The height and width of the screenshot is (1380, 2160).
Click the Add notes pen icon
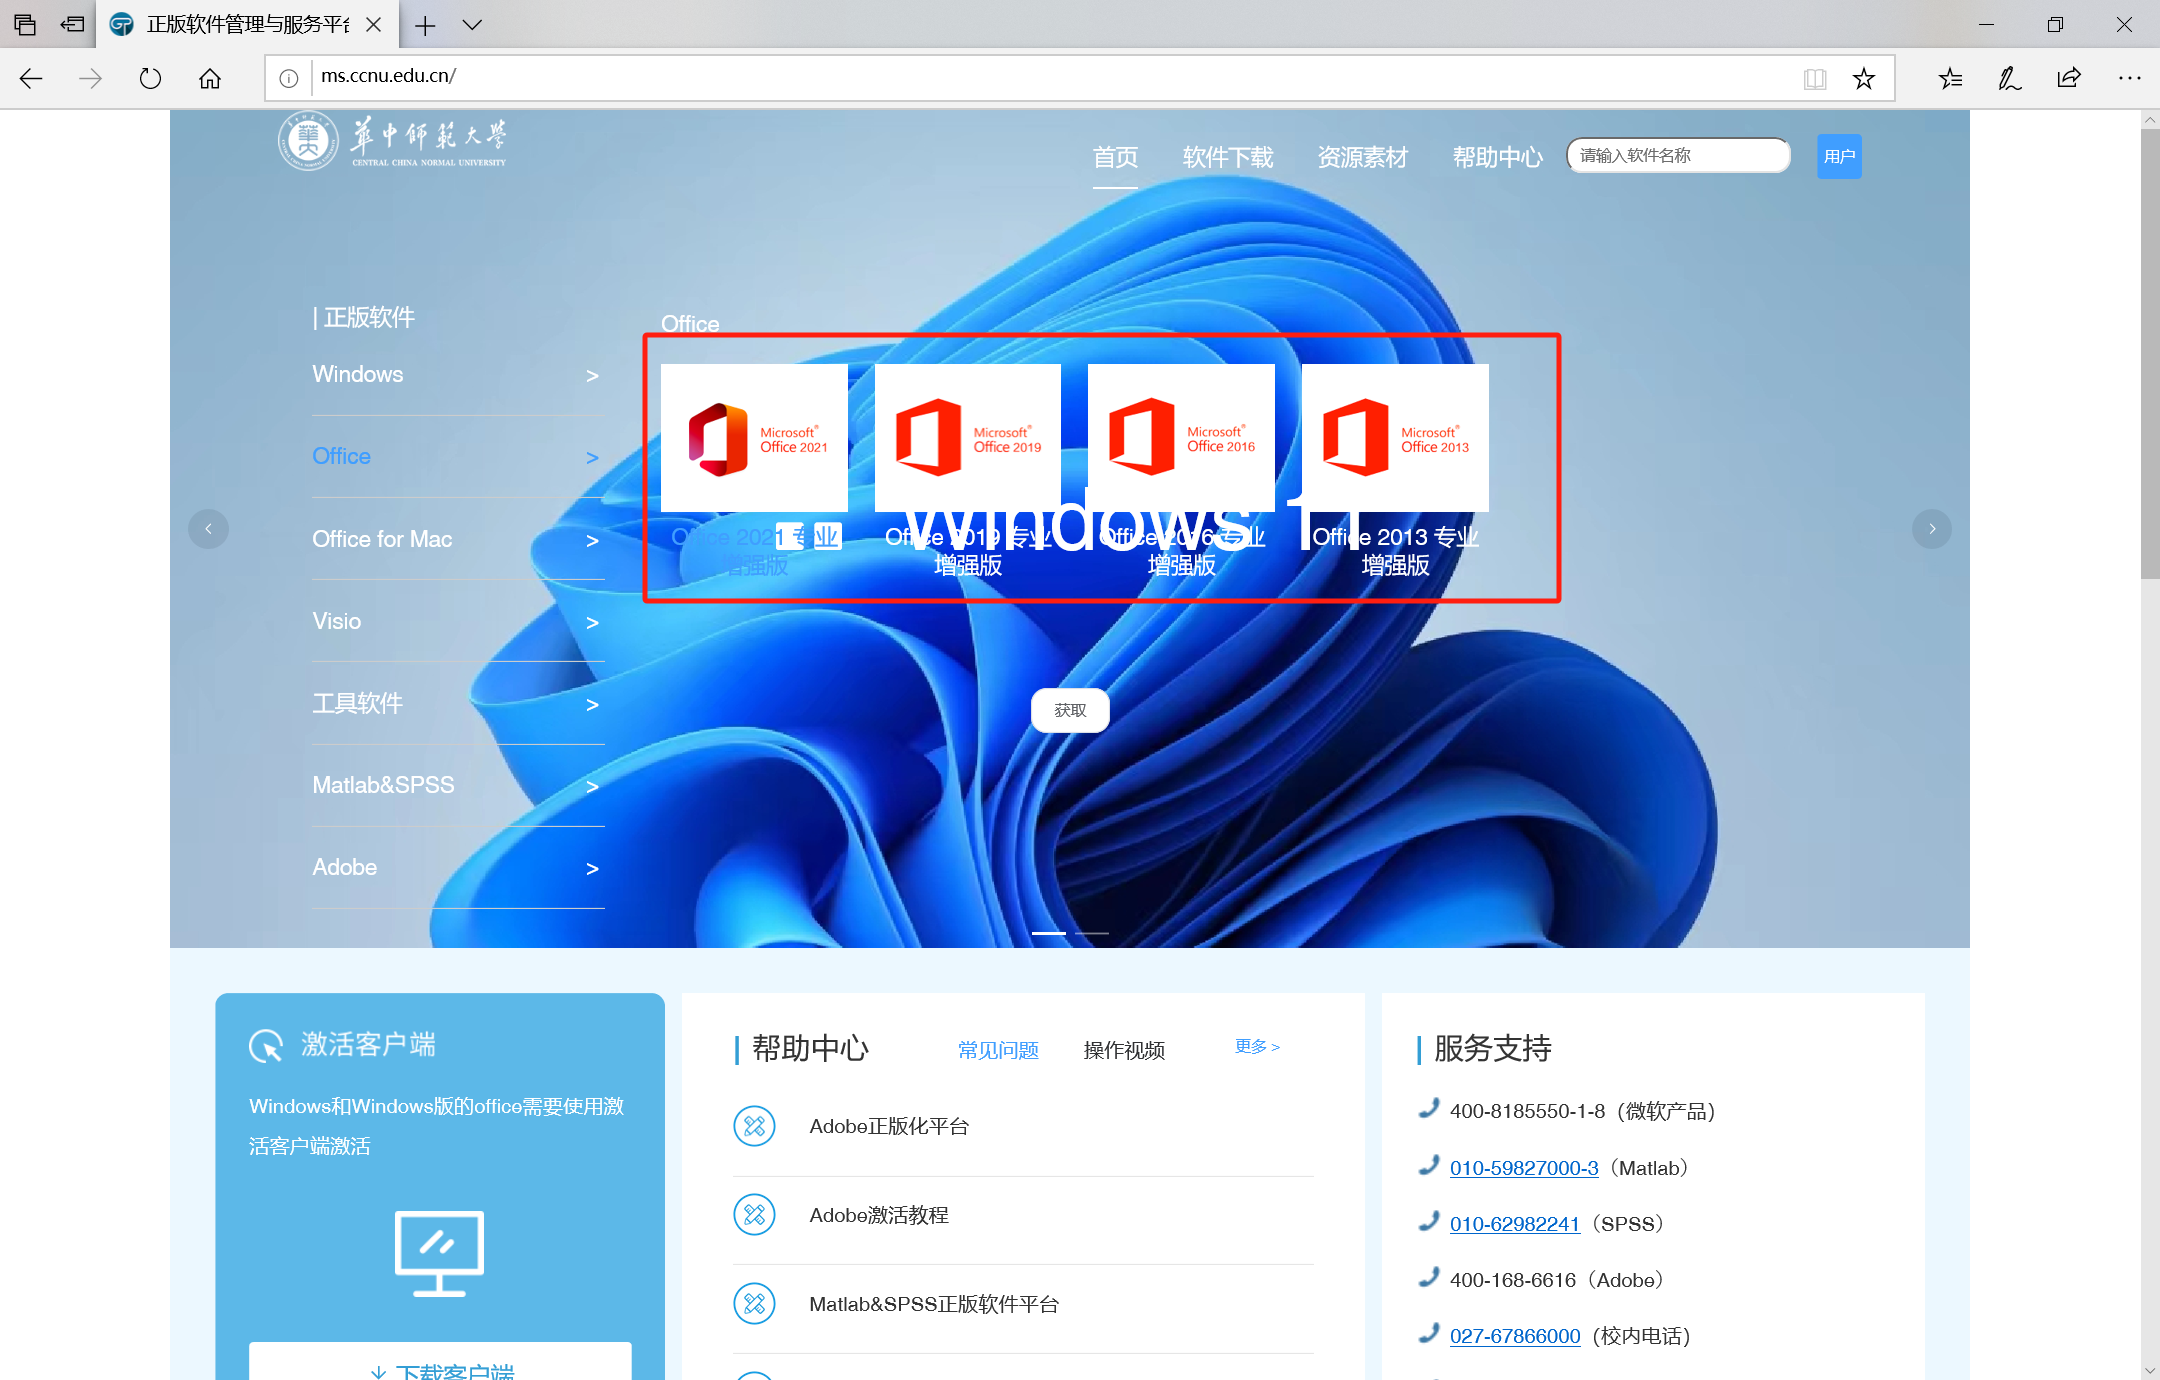pos(2009,78)
